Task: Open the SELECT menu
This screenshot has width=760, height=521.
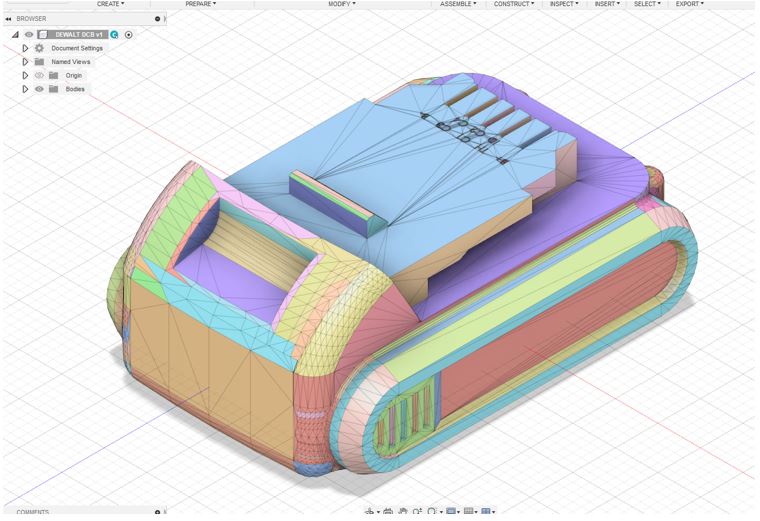Action: [647, 4]
